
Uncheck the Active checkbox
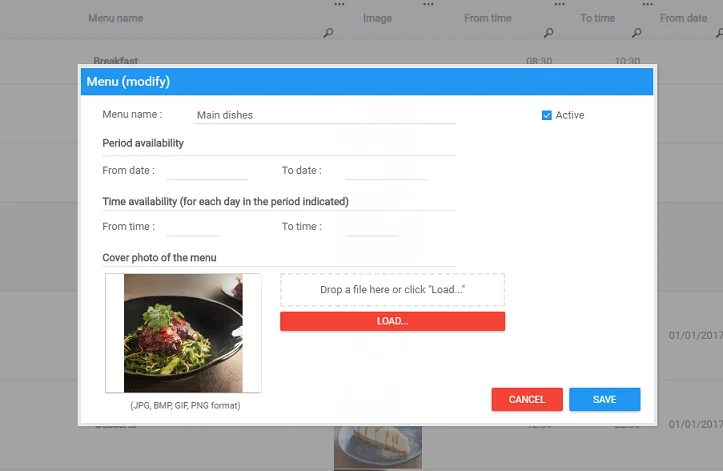coord(547,115)
